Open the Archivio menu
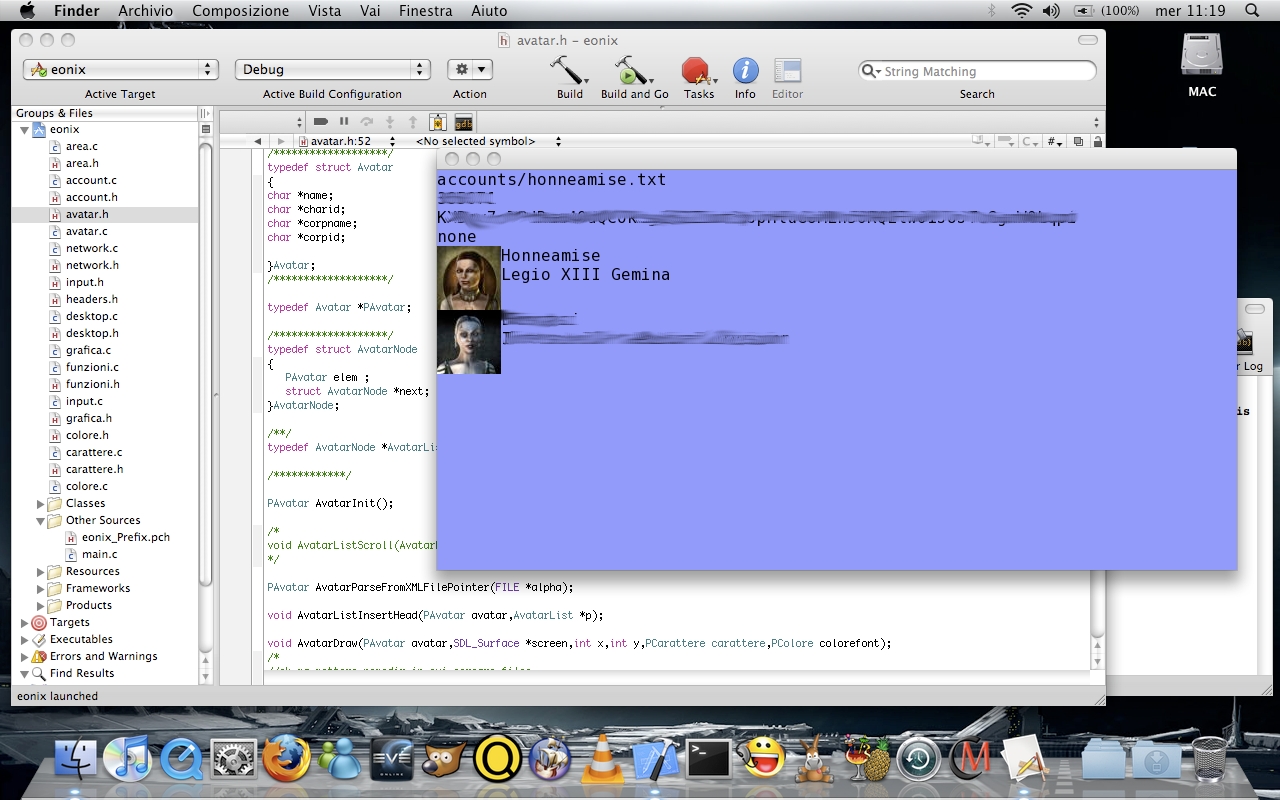1280x800 pixels. coord(145,11)
